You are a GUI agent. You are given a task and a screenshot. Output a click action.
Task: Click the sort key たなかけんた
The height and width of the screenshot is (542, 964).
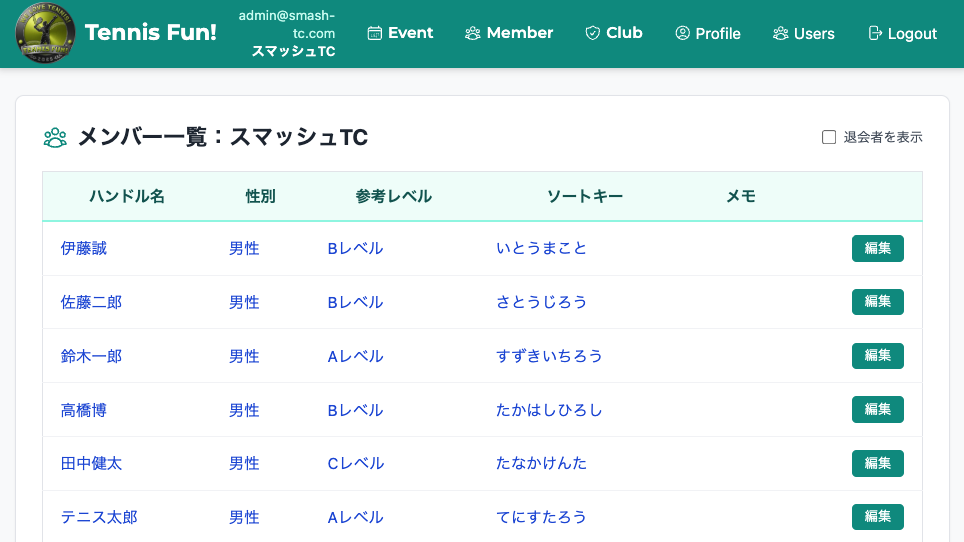[541, 463]
